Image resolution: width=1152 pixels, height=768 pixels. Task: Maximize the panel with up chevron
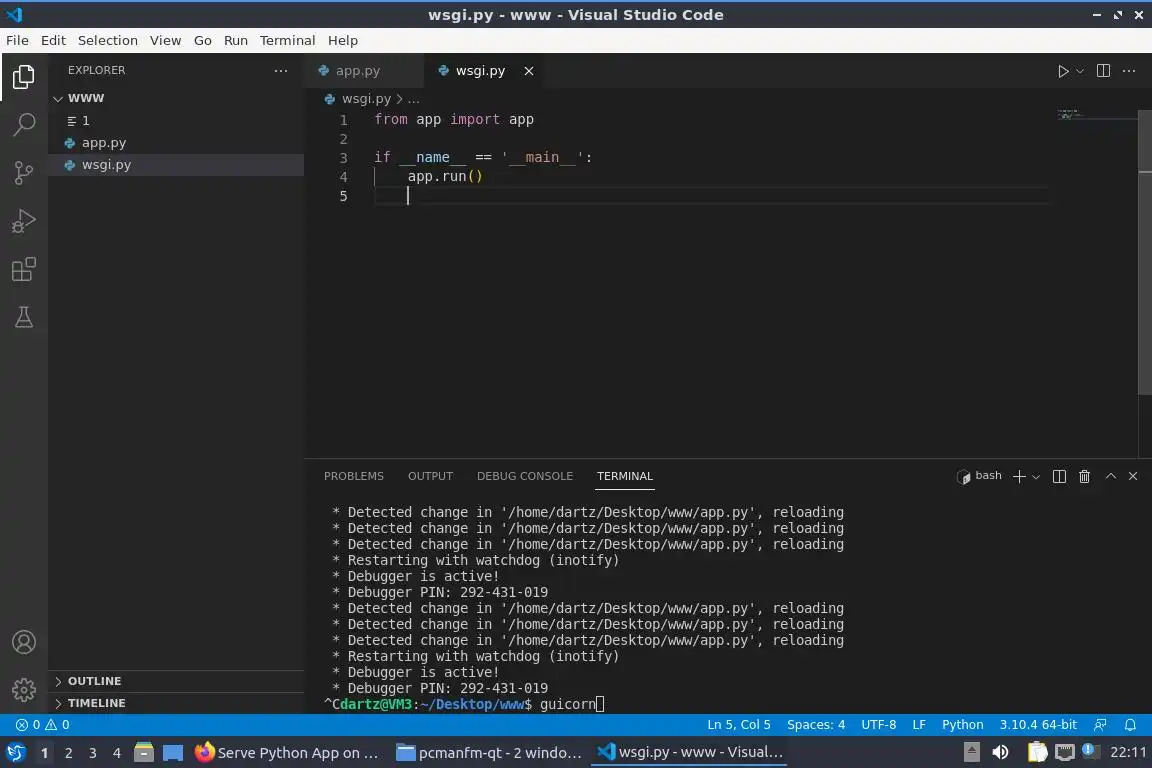[x=1111, y=476]
